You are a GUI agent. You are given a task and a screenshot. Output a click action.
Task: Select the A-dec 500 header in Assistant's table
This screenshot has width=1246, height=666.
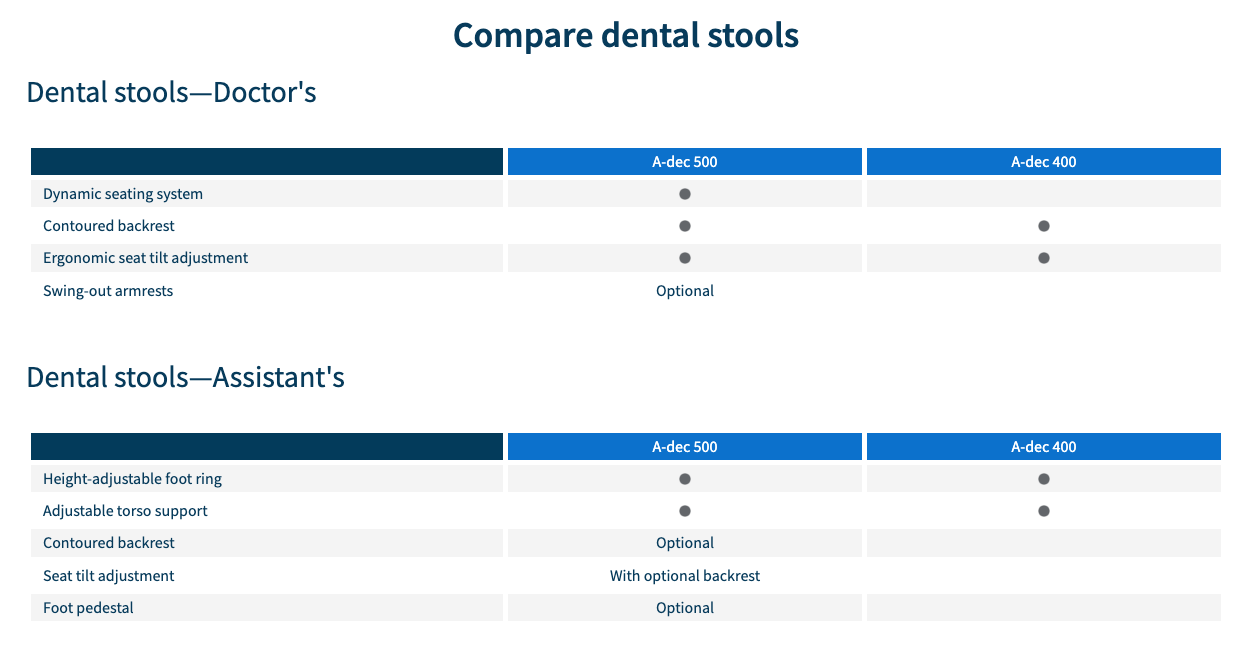pos(685,447)
